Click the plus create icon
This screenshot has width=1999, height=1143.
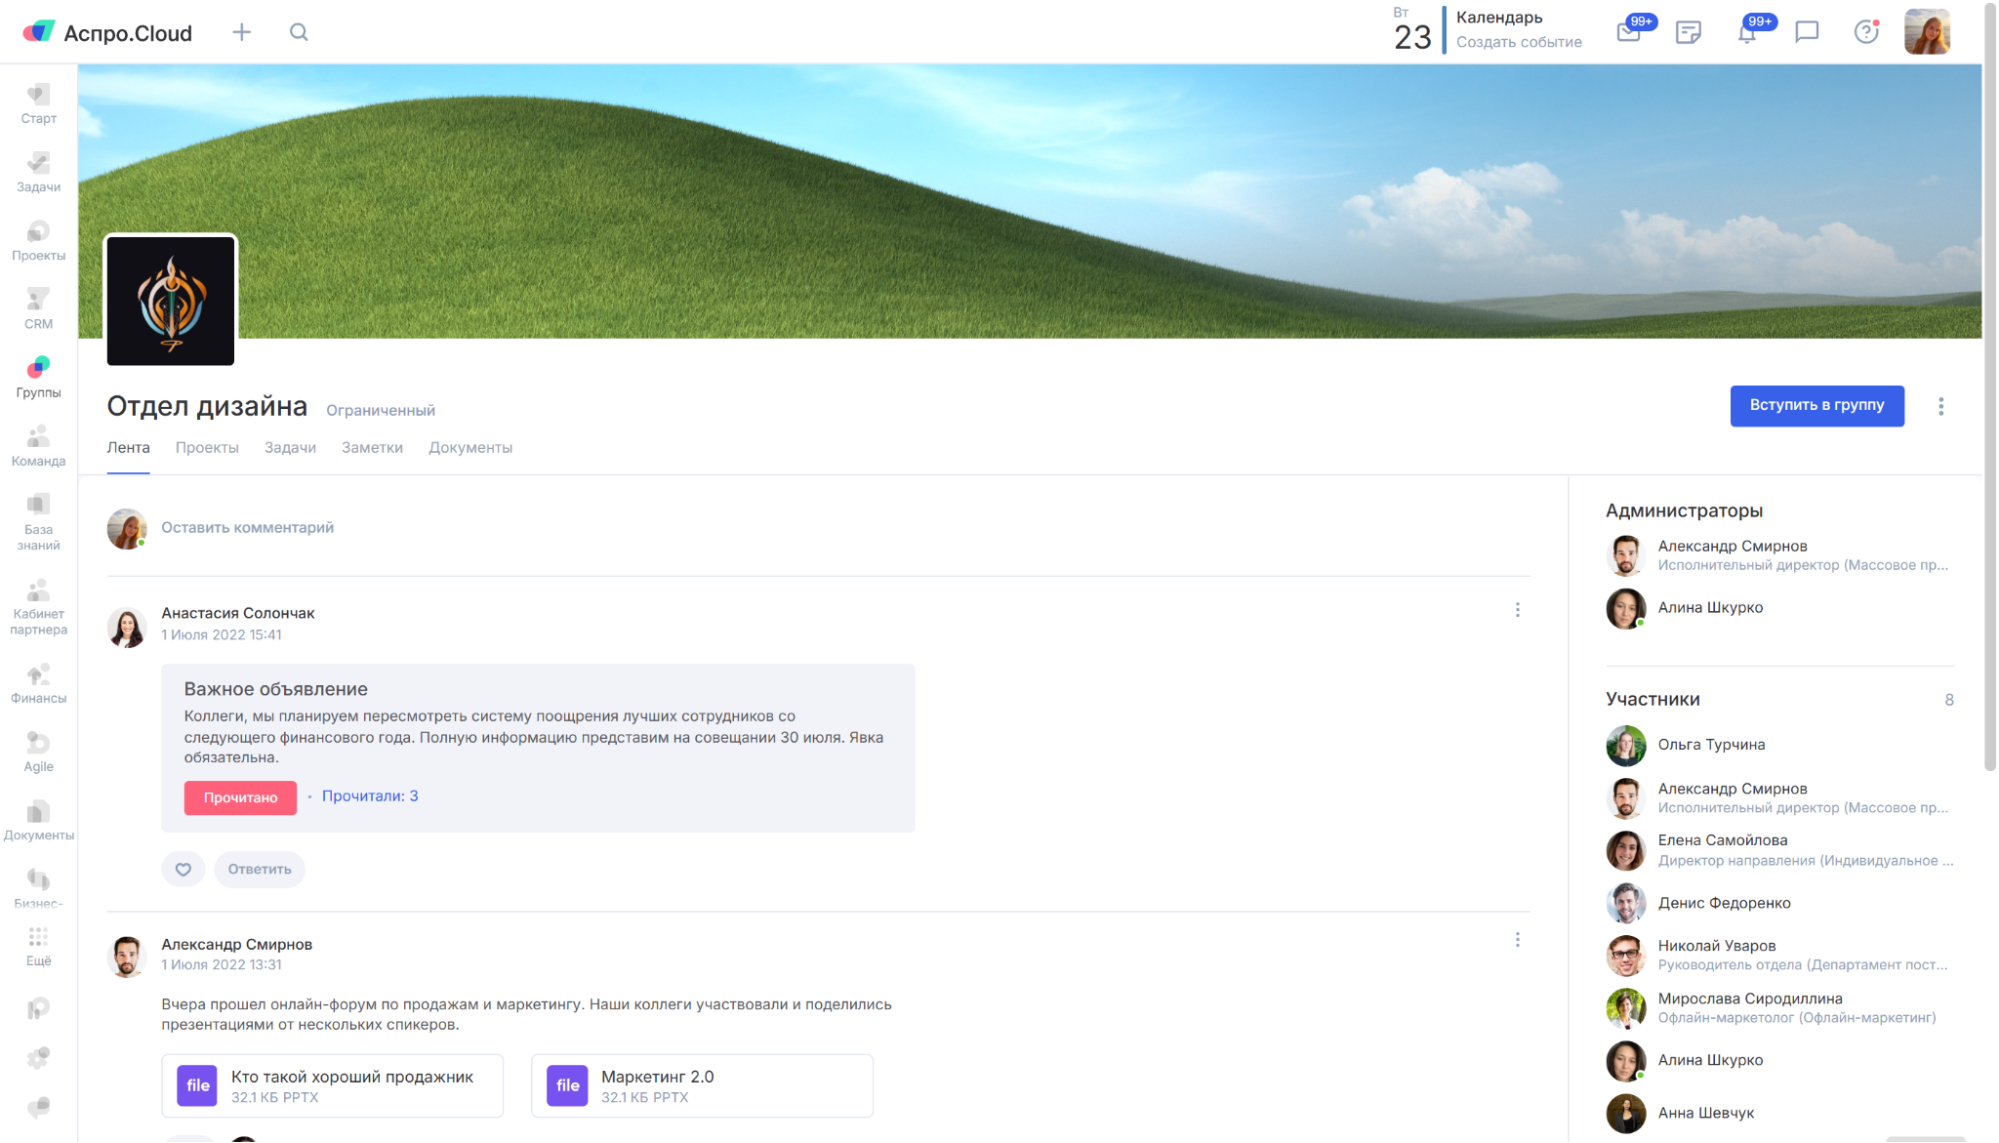tap(242, 33)
